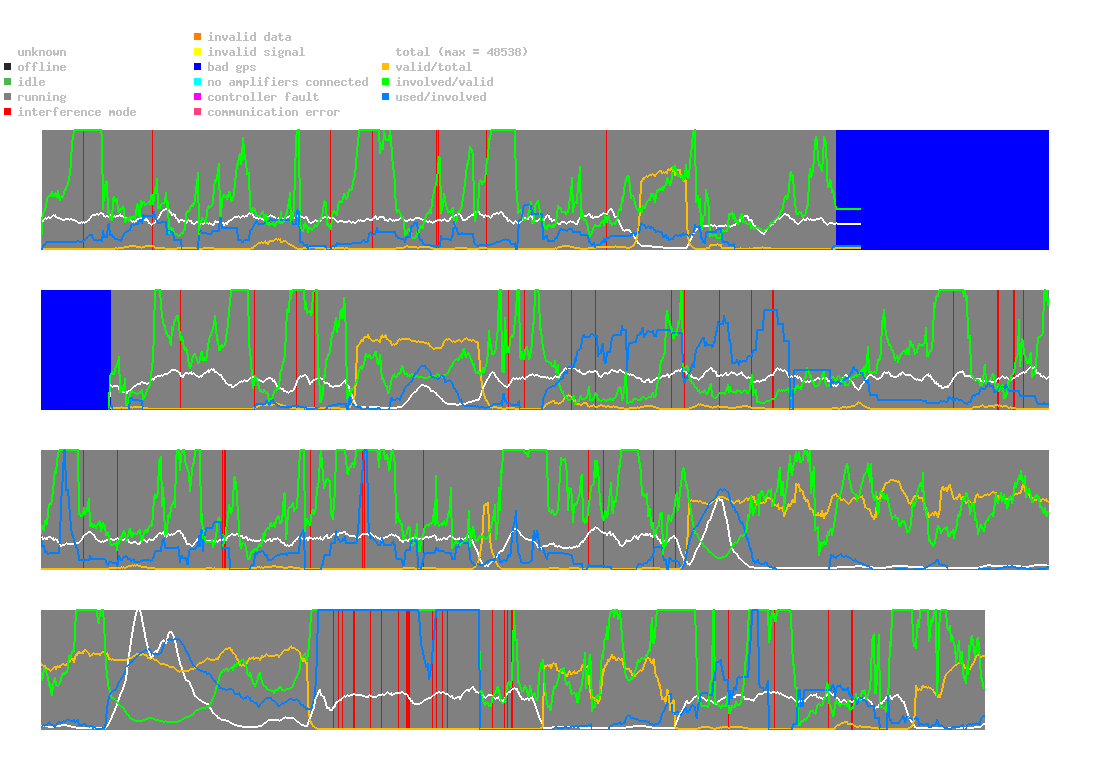Image resolution: width=1095 pixels, height=764 pixels.
Task: Click the magenta controller fault swatch
Action: [198, 97]
